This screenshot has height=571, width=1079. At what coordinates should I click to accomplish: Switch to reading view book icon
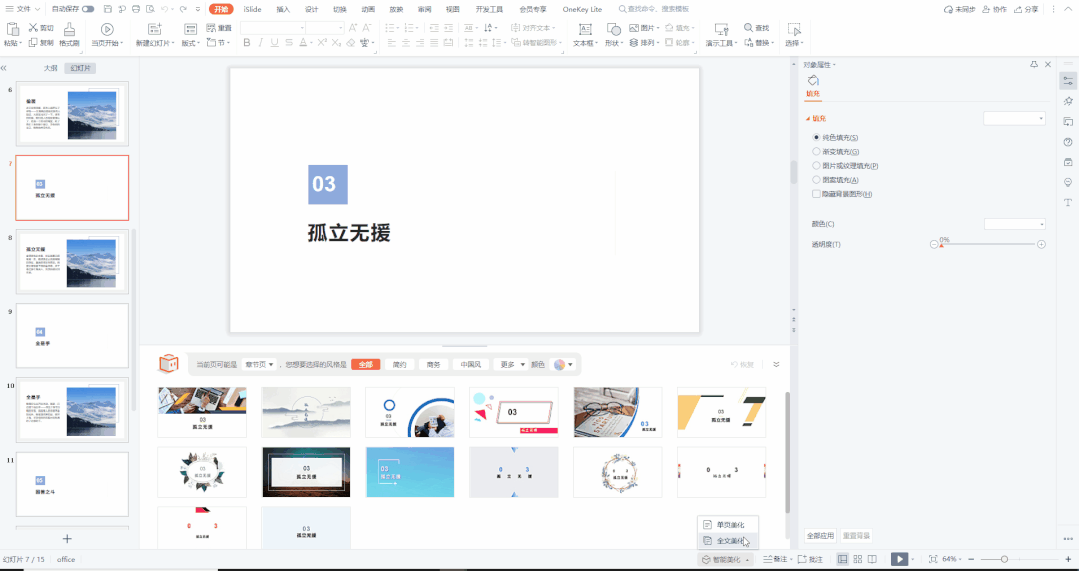click(x=873, y=559)
